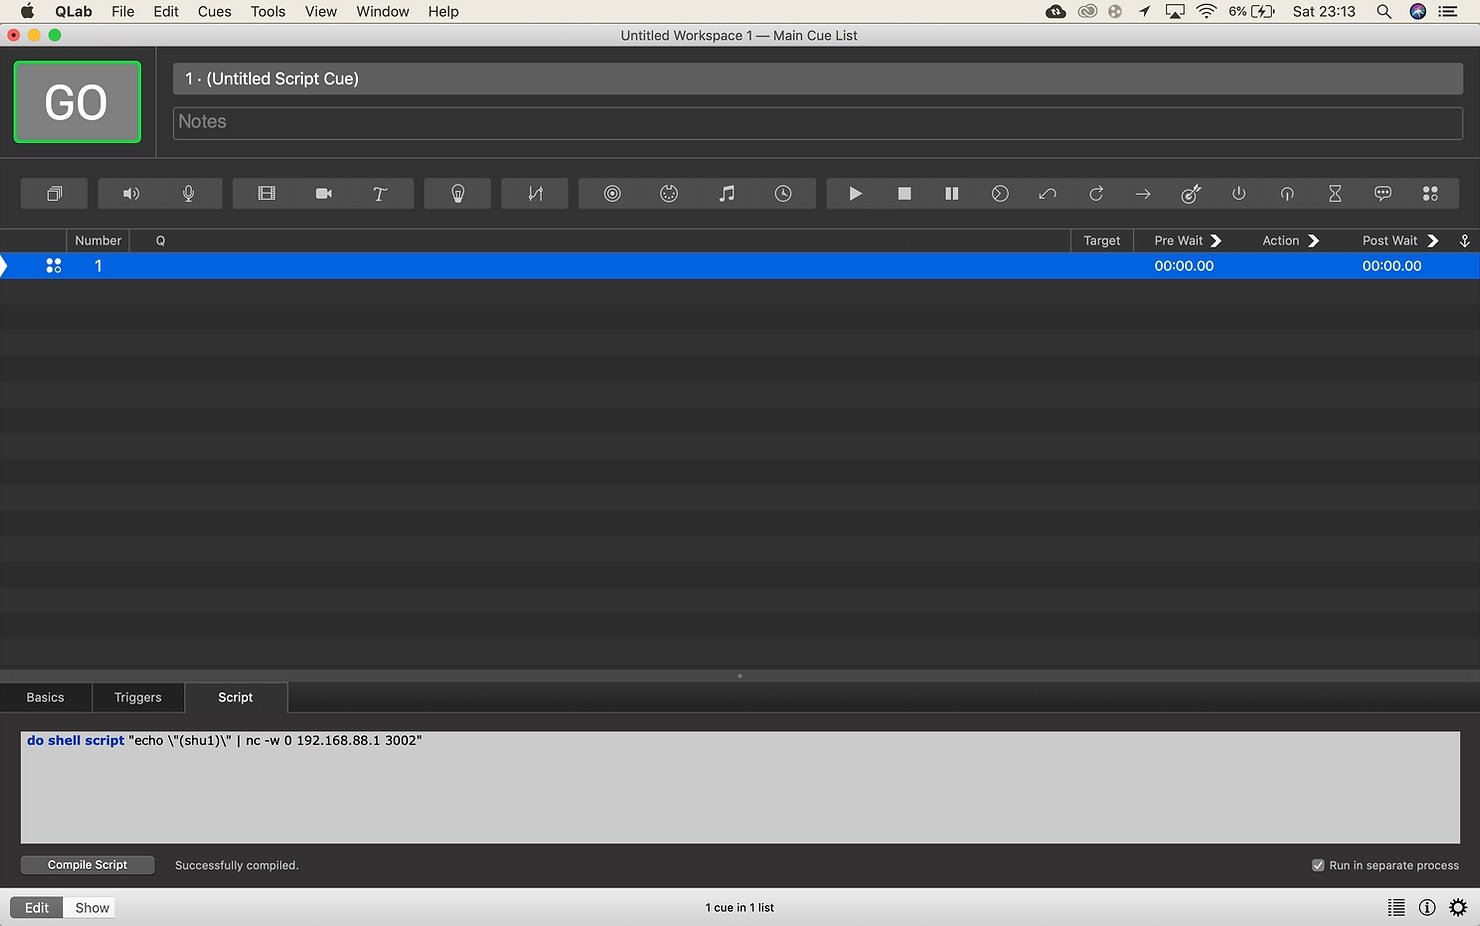This screenshot has width=1480, height=926.
Task: Add a new Audio cue
Action: (x=130, y=194)
